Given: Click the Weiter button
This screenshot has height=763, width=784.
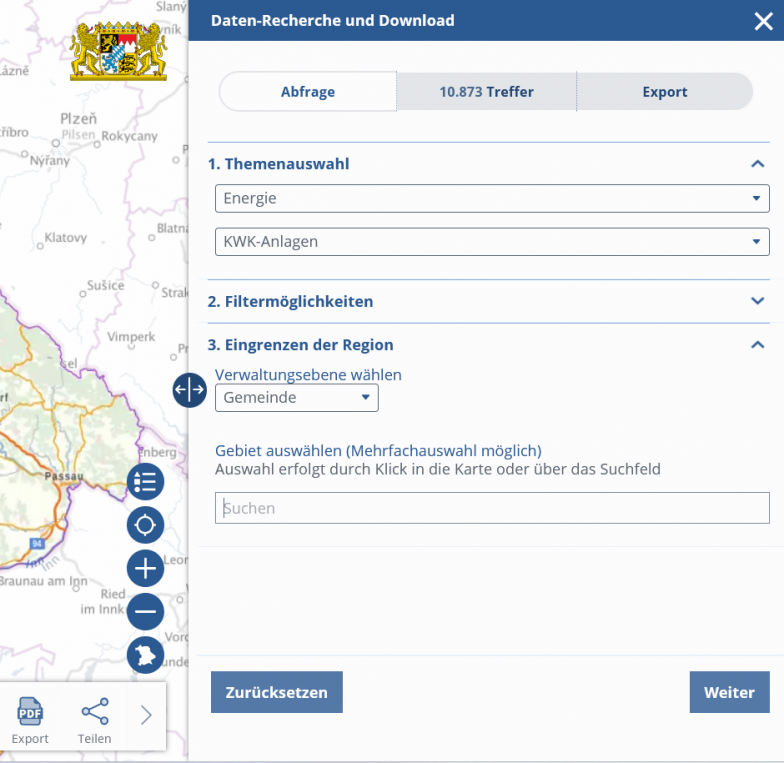Looking at the screenshot, I should point(729,692).
